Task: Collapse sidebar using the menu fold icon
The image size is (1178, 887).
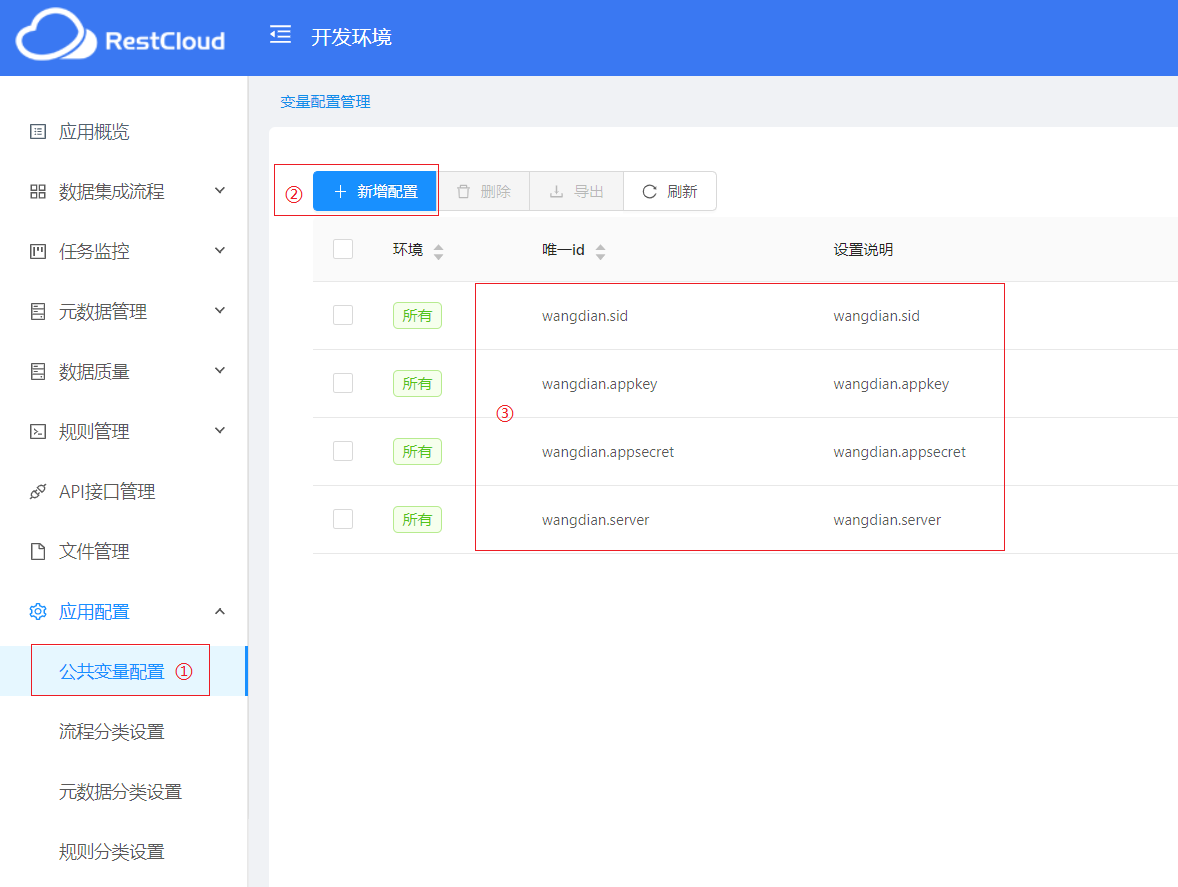Action: pyautogui.click(x=280, y=36)
